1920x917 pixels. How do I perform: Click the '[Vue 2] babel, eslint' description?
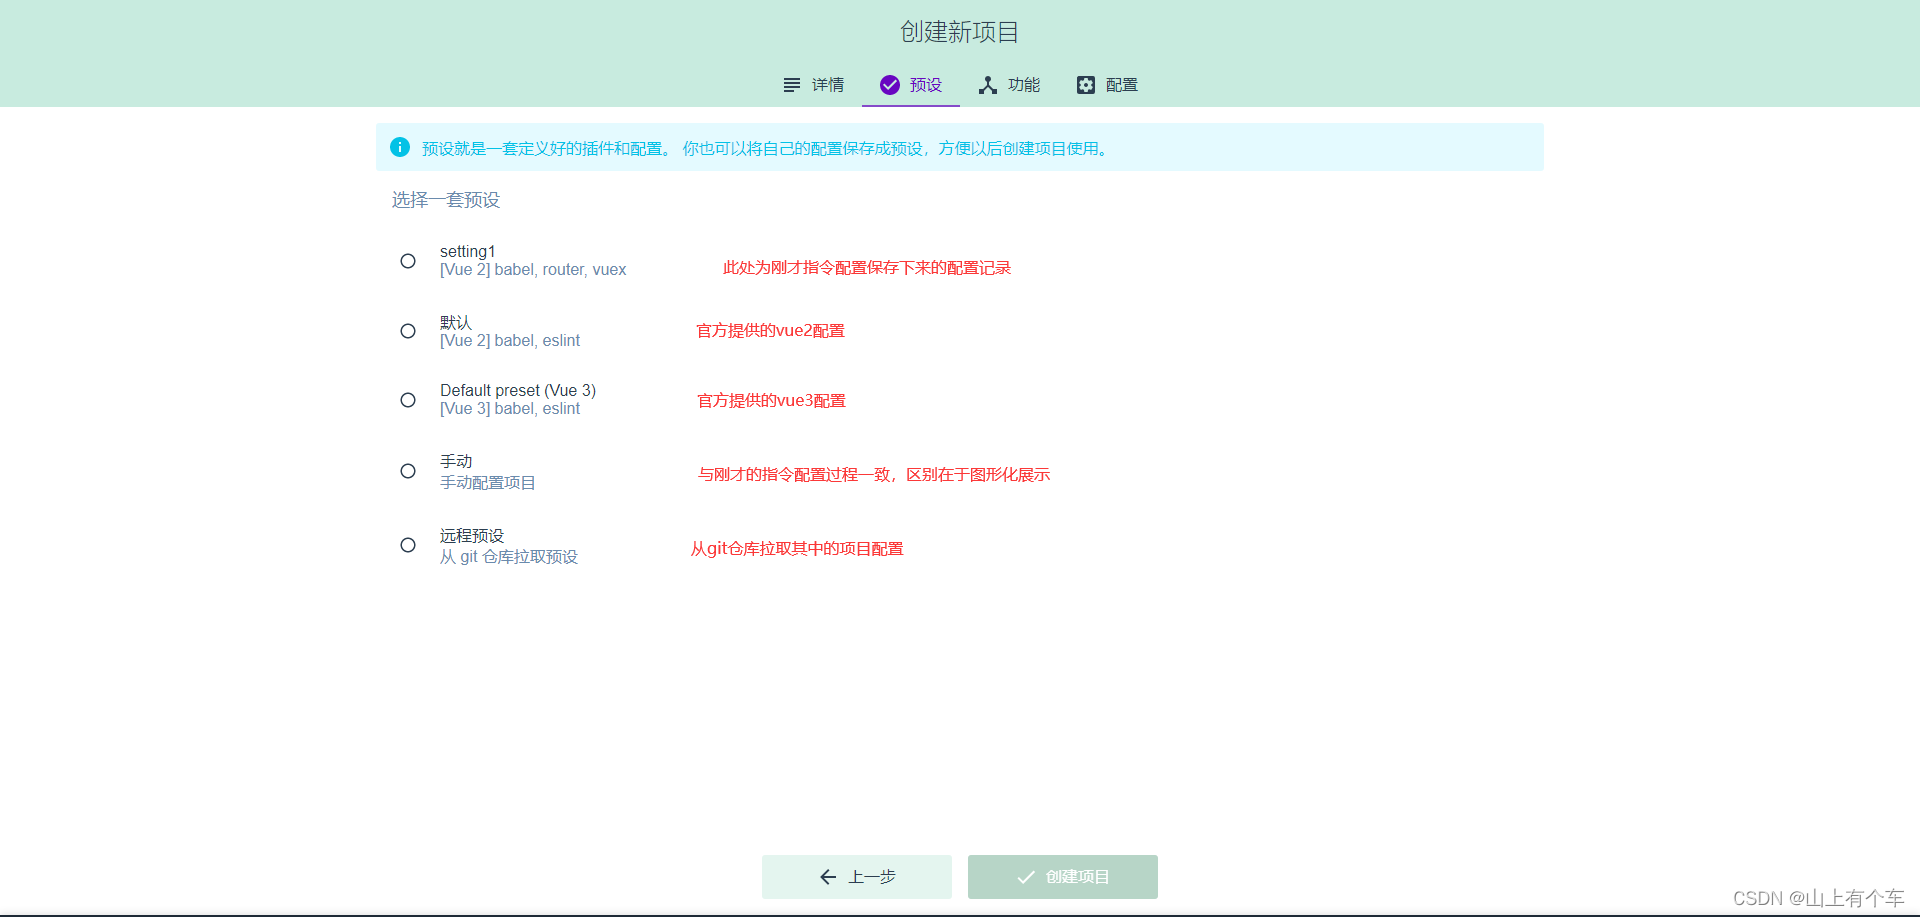point(510,341)
